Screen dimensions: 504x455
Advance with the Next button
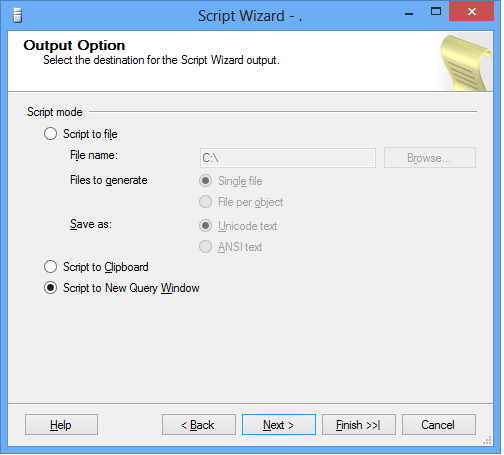click(279, 425)
